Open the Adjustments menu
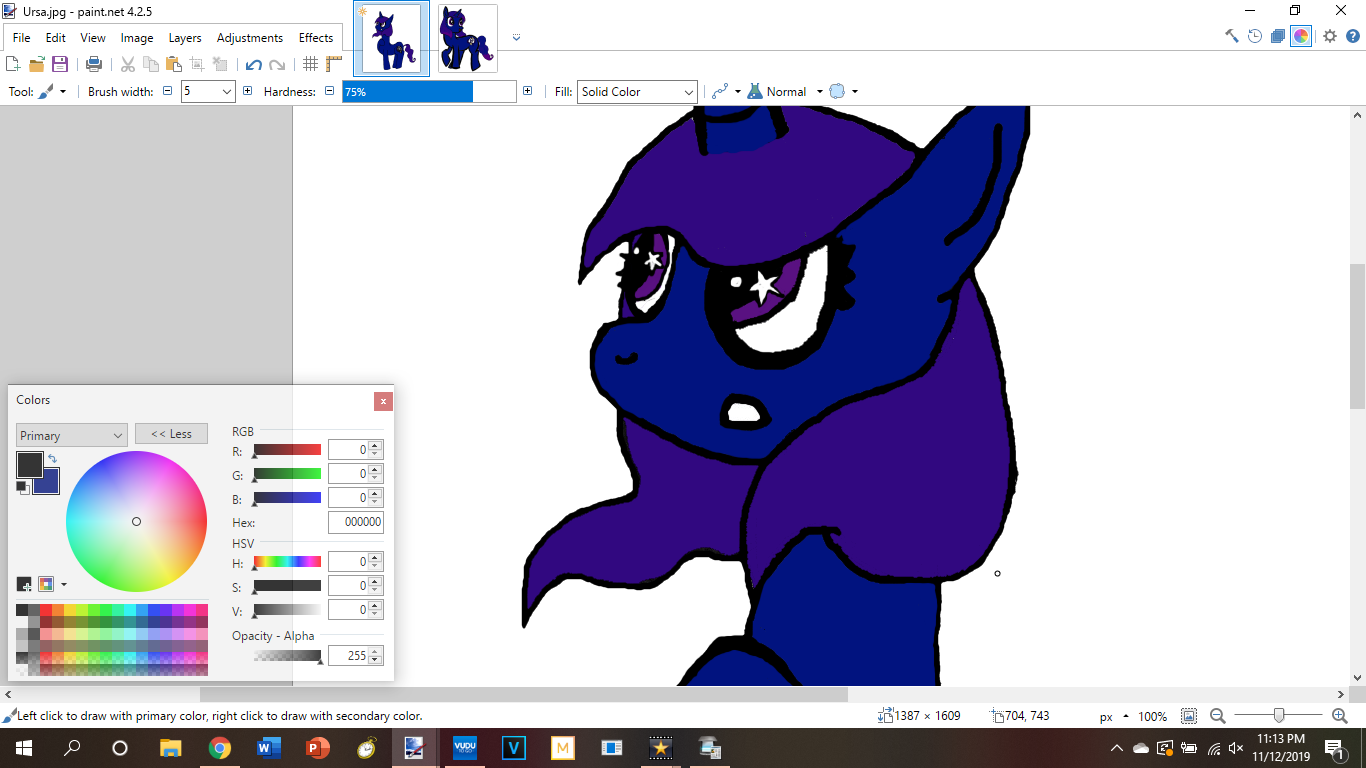The image size is (1366, 768). (x=250, y=38)
